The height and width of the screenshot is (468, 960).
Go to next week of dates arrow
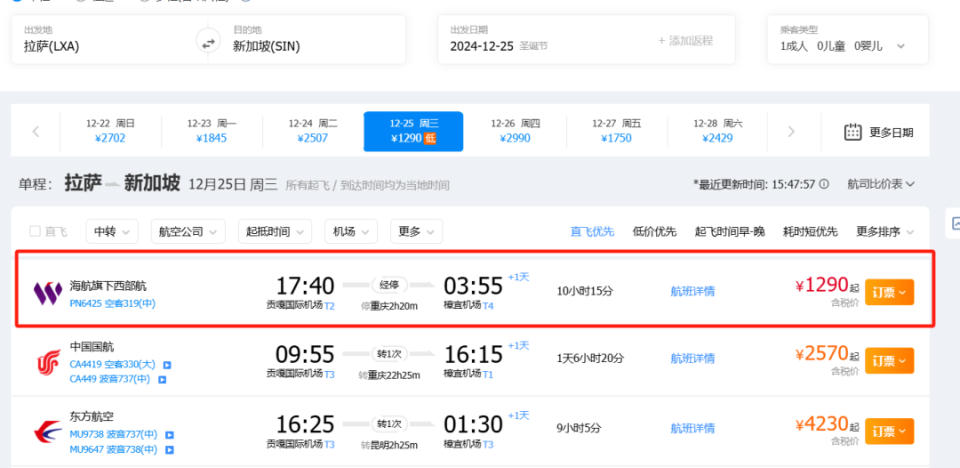coord(791,131)
